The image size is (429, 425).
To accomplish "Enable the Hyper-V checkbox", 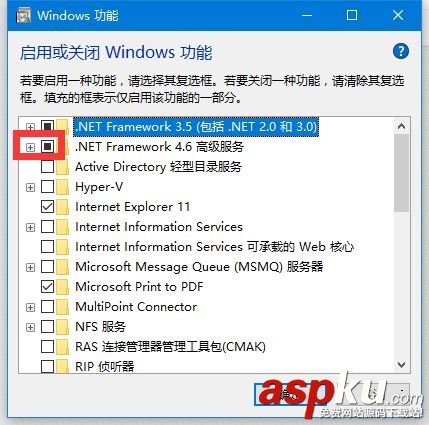I will tap(47, 187).
